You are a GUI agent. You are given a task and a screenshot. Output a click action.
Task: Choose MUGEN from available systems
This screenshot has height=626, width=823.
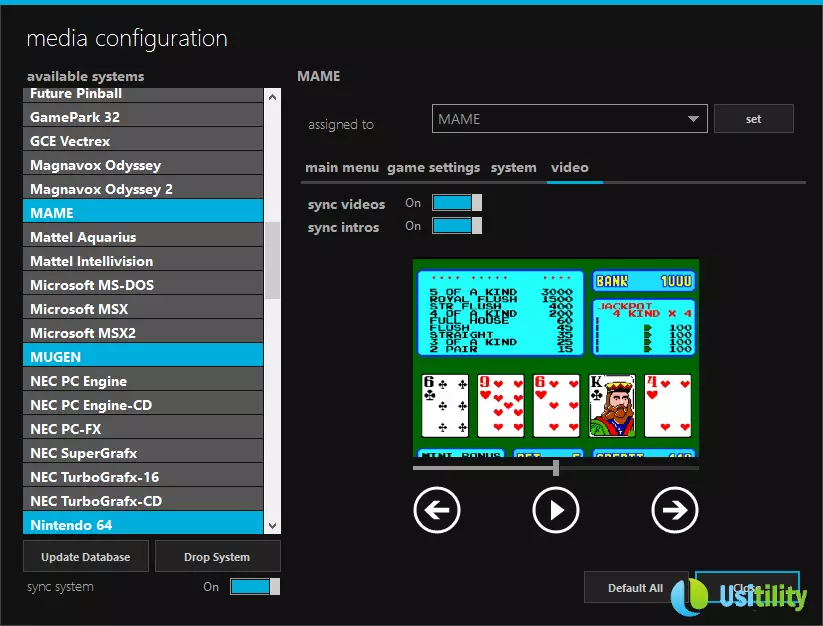pyautogui.click(x=142, y=356)
